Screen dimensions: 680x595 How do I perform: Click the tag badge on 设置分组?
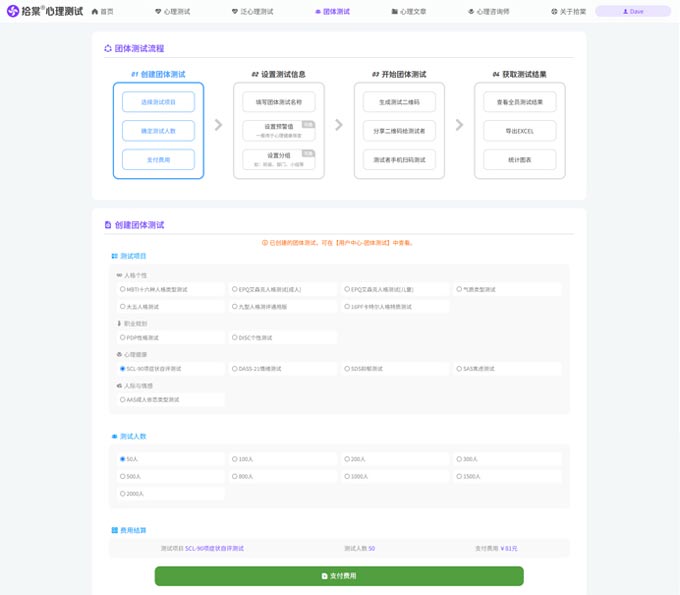308,153
